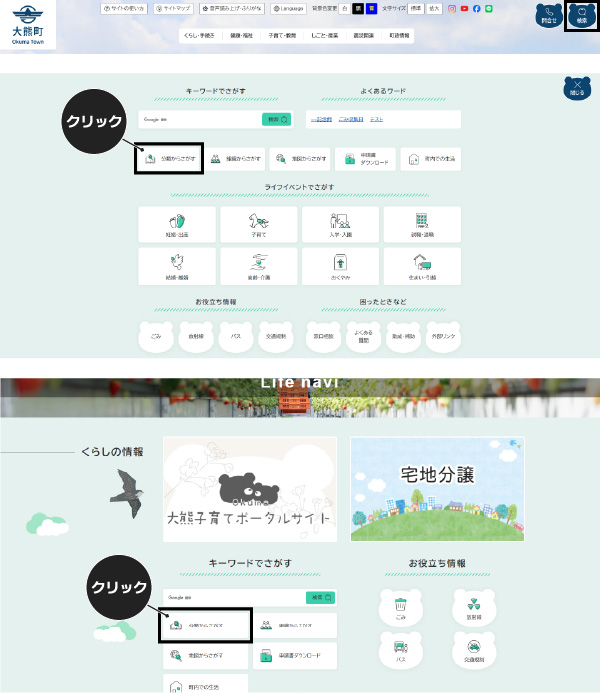Image resolution: width=600 pixels, height=693 pixels.
Task: Open the くらし・手続き menu
Action: point(199,35)
